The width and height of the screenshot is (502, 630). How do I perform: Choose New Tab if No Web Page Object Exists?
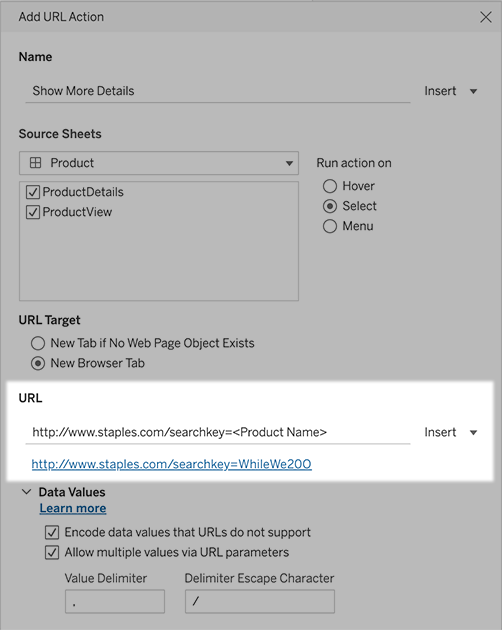tap(38, 343)
